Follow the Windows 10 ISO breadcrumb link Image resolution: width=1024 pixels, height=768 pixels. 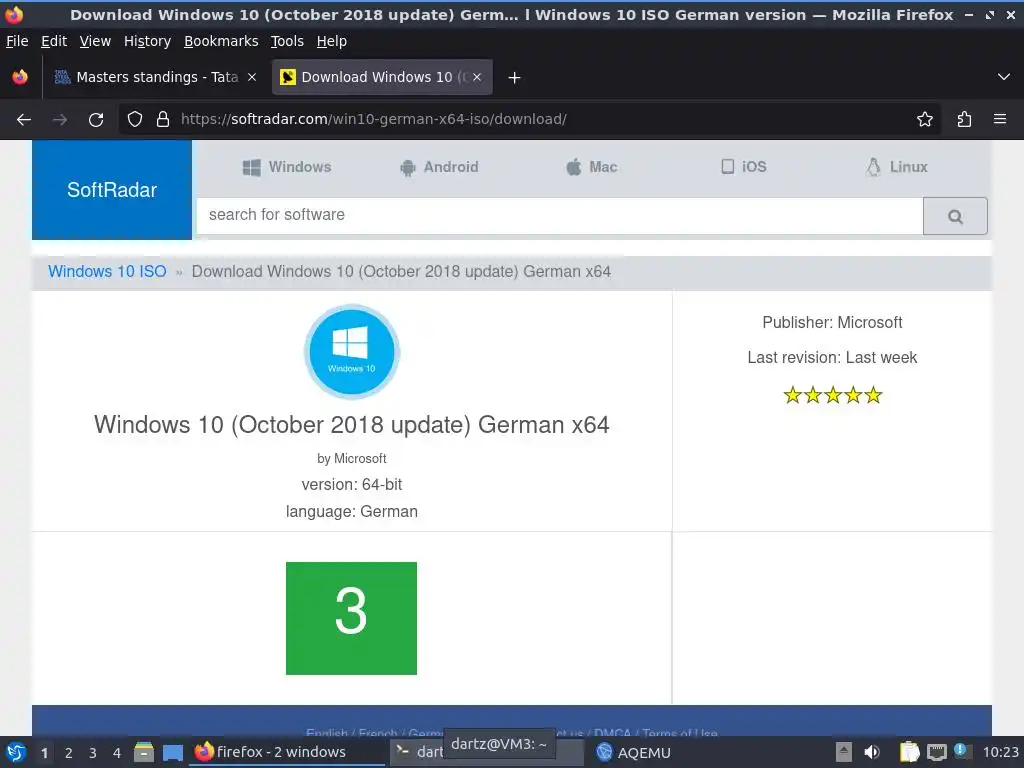[x=107, y=272]
